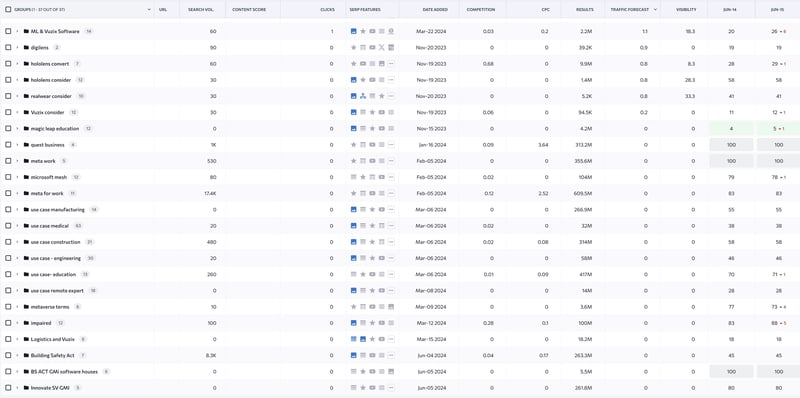Click the 17.4K search volume value
Screen dimensions: 800x398
click(x=210, y=193)
